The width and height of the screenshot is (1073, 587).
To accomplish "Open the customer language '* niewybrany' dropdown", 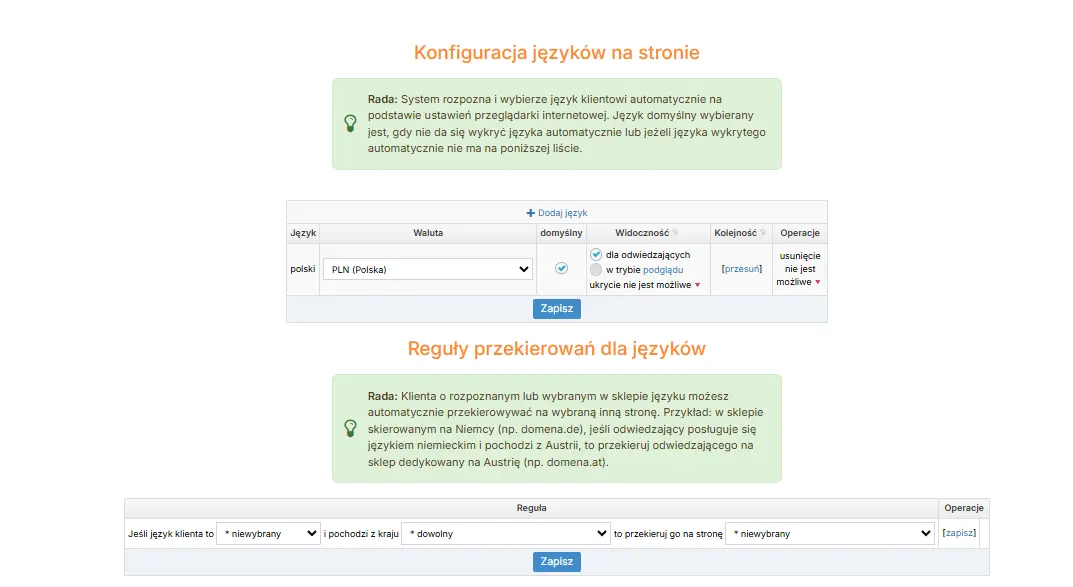I will pyautogui.click(x=269, y=534).
